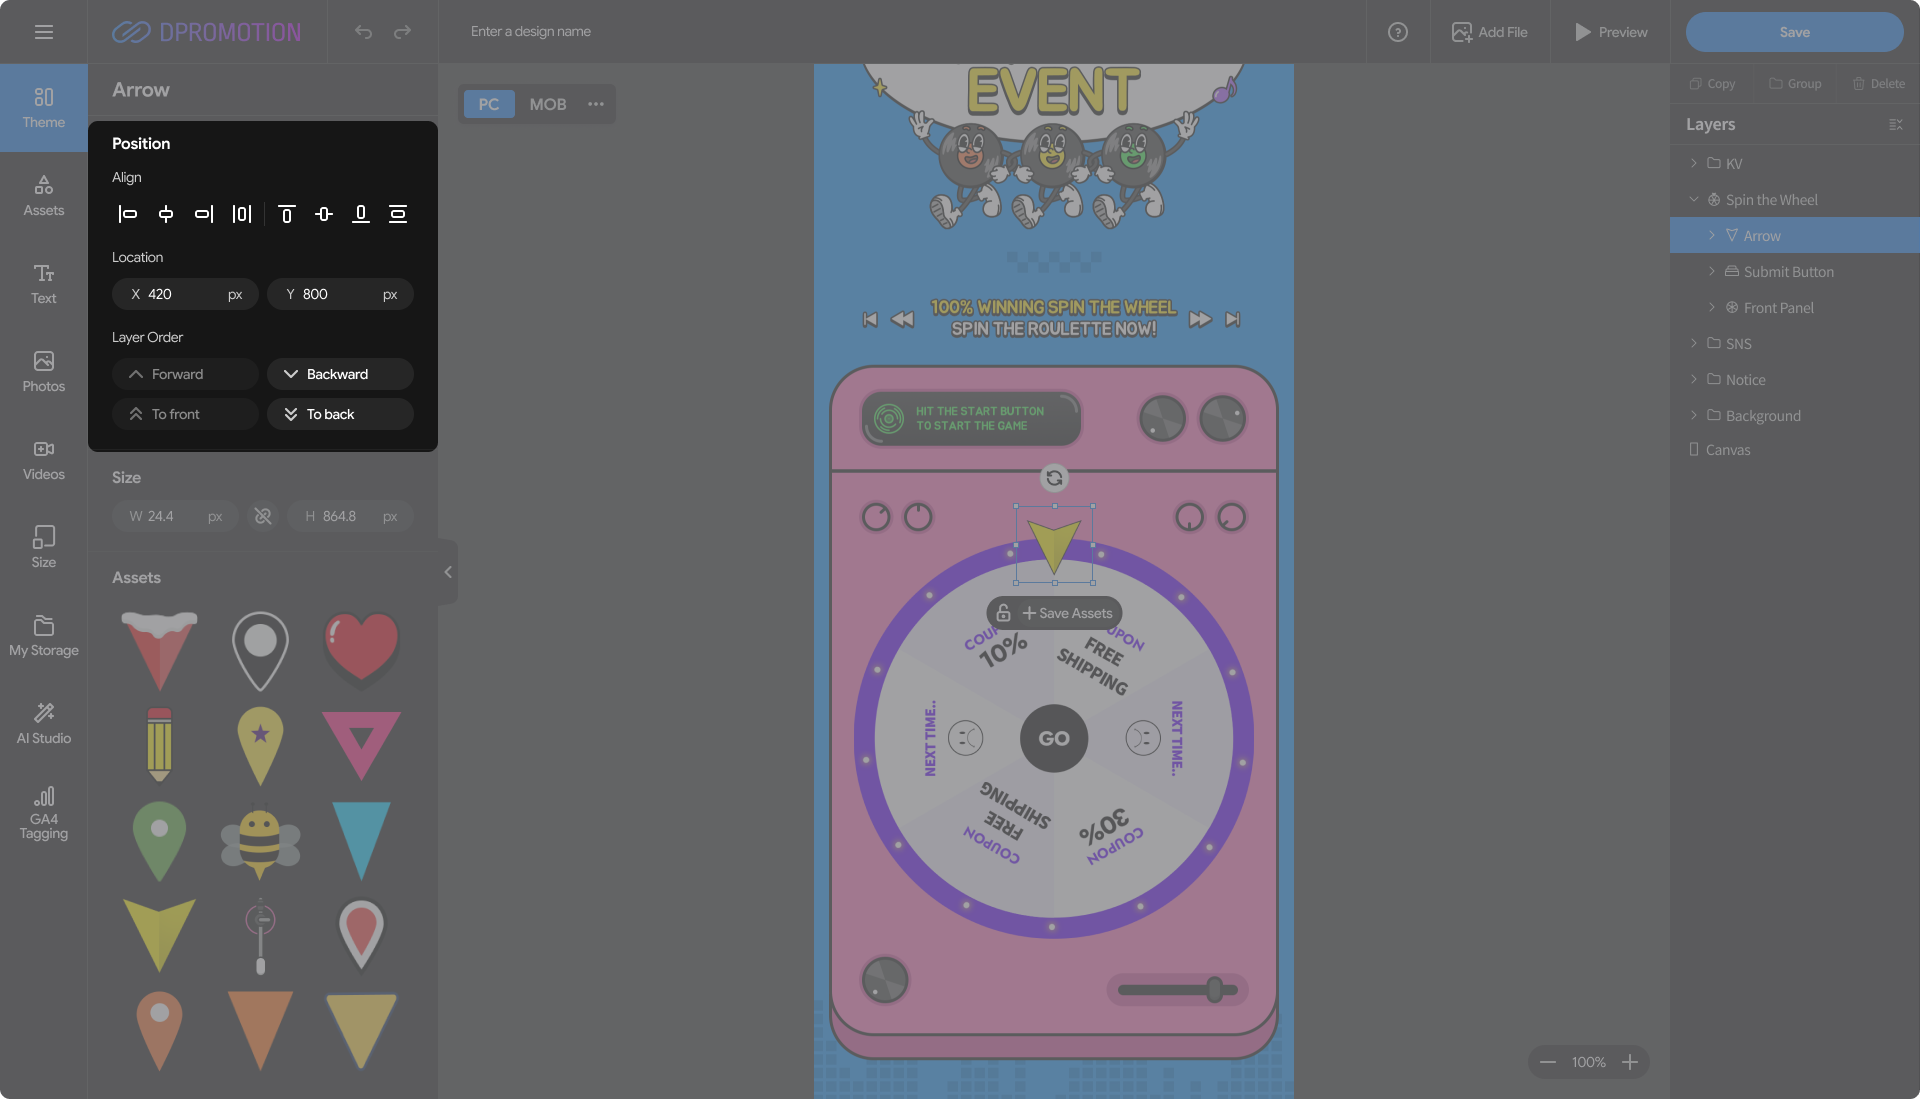Click the align top icon

[286, 214]
